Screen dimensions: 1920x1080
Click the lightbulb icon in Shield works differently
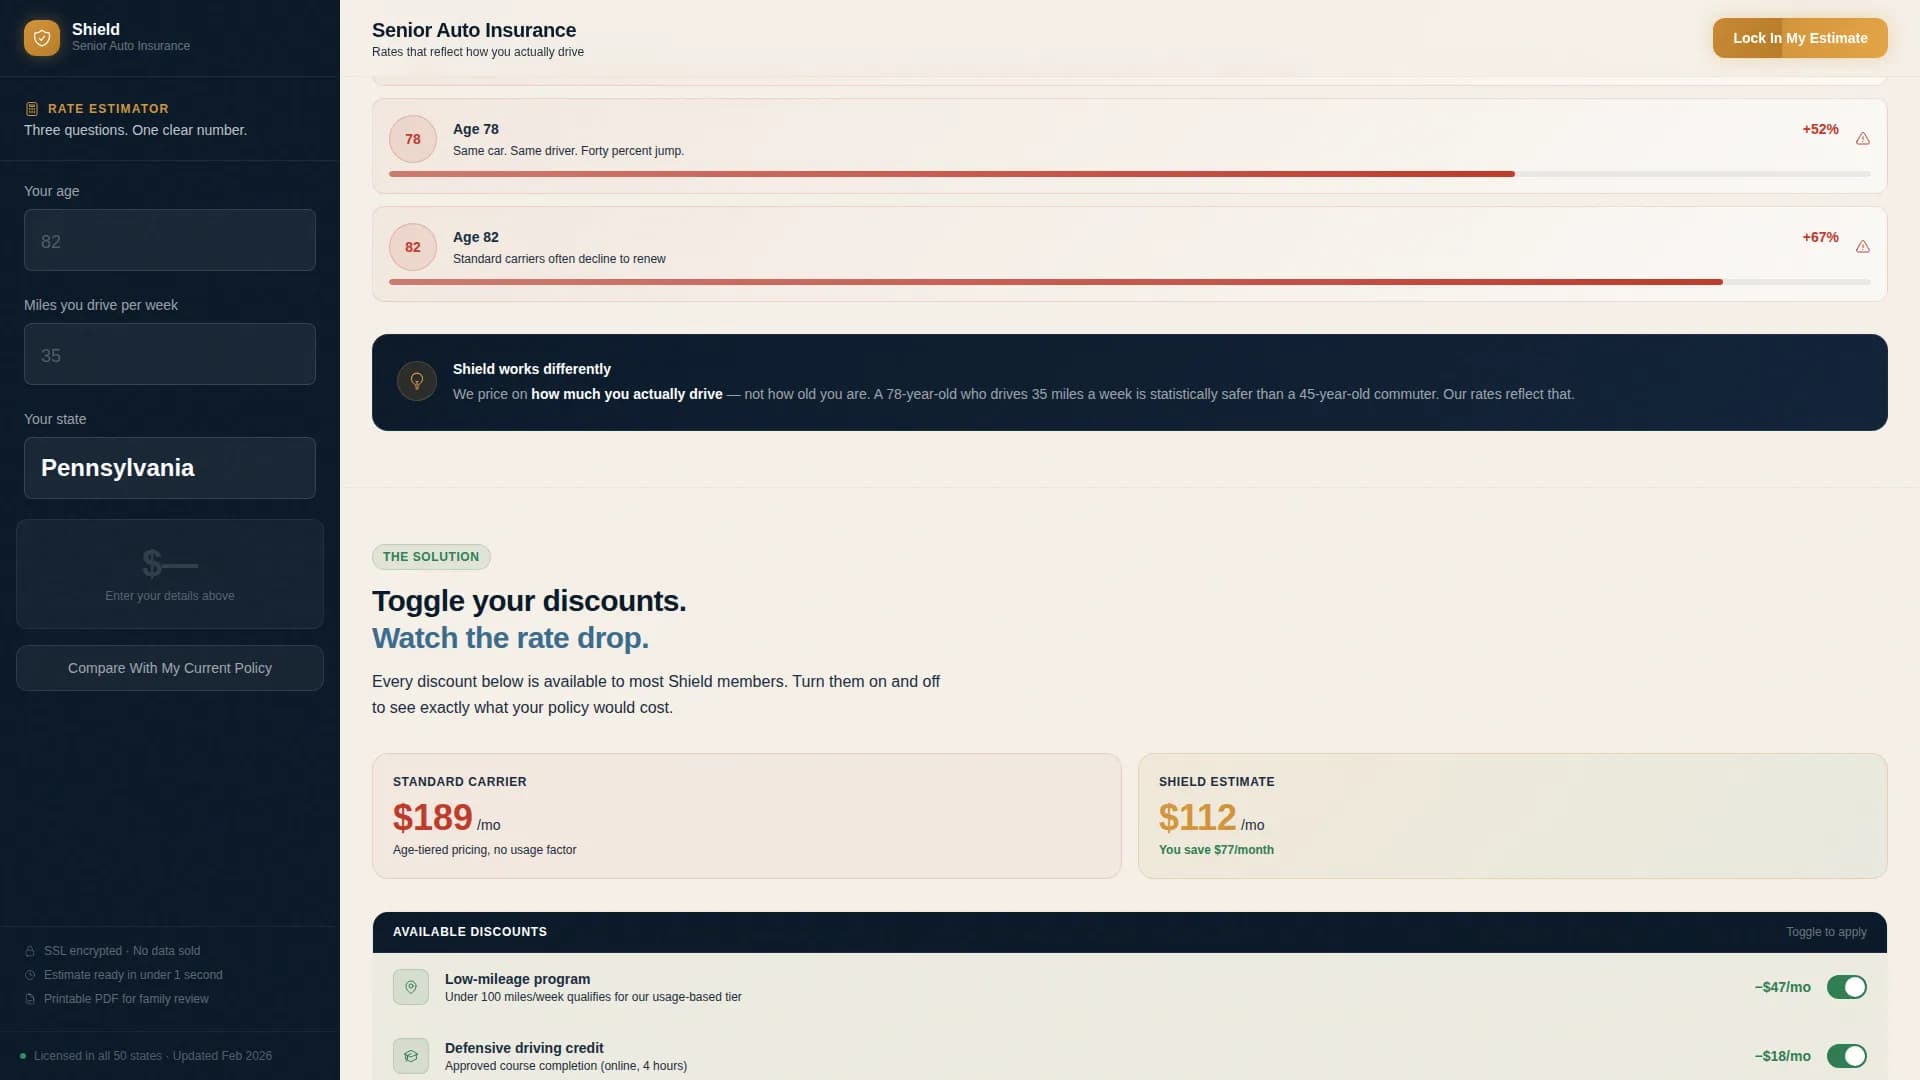(417, 381)
